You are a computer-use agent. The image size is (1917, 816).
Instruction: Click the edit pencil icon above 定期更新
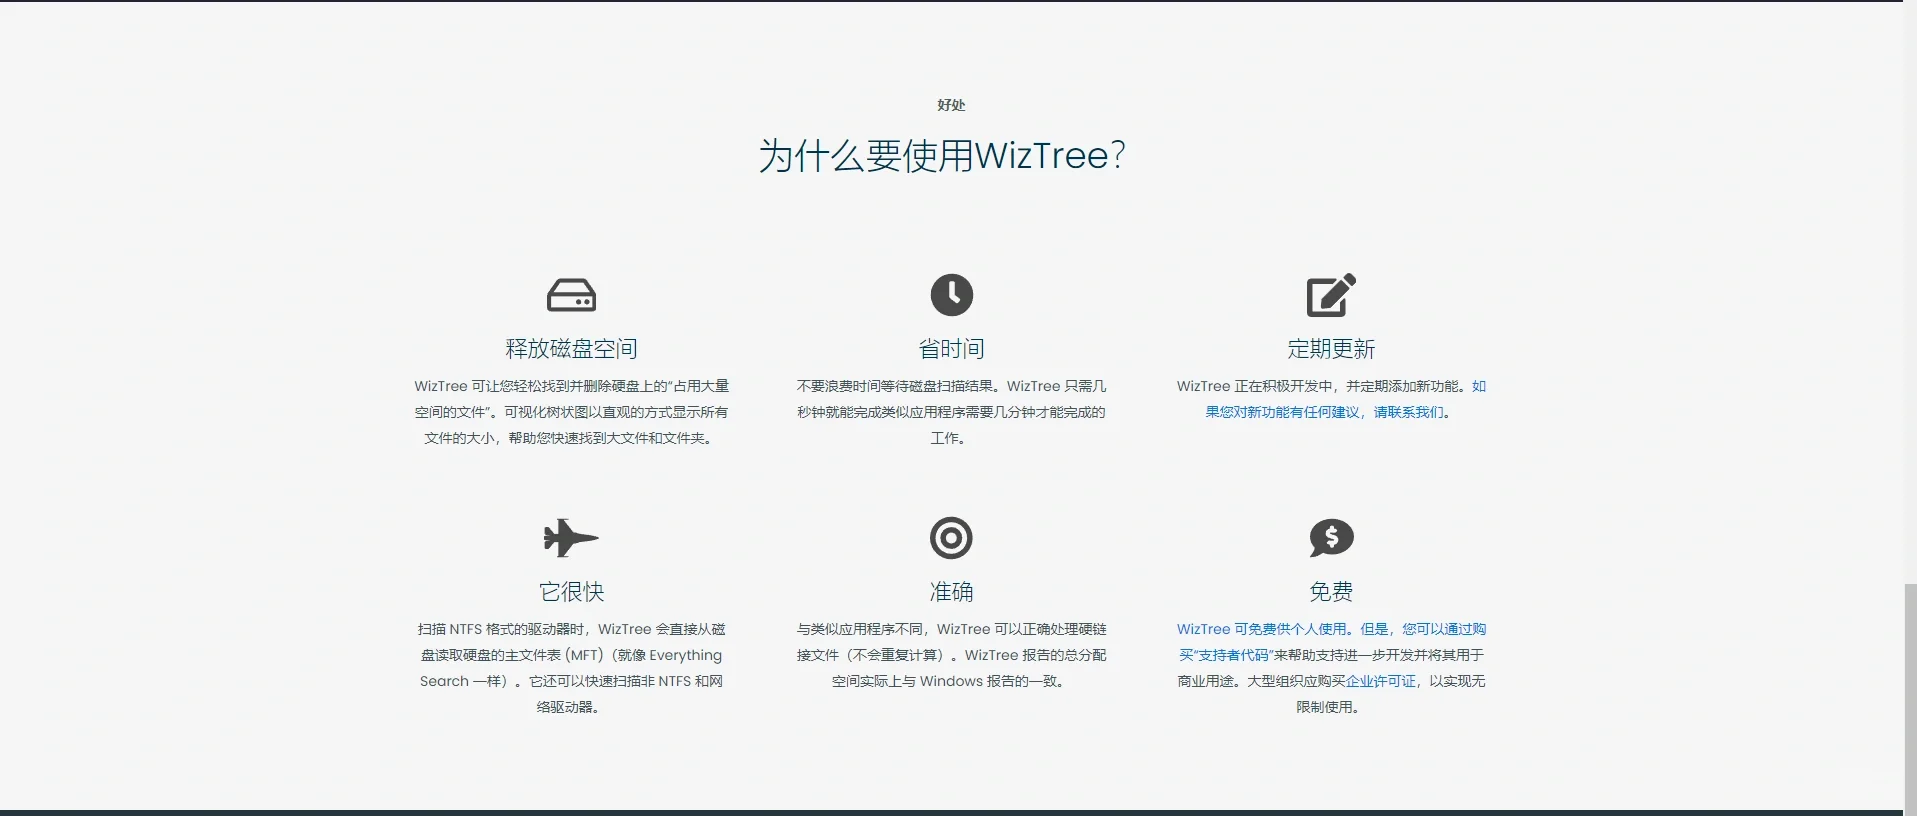(1331, 294)
